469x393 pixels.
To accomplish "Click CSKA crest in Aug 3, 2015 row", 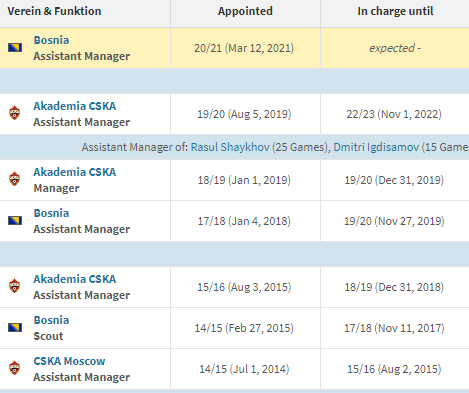I will click(14, 286).
